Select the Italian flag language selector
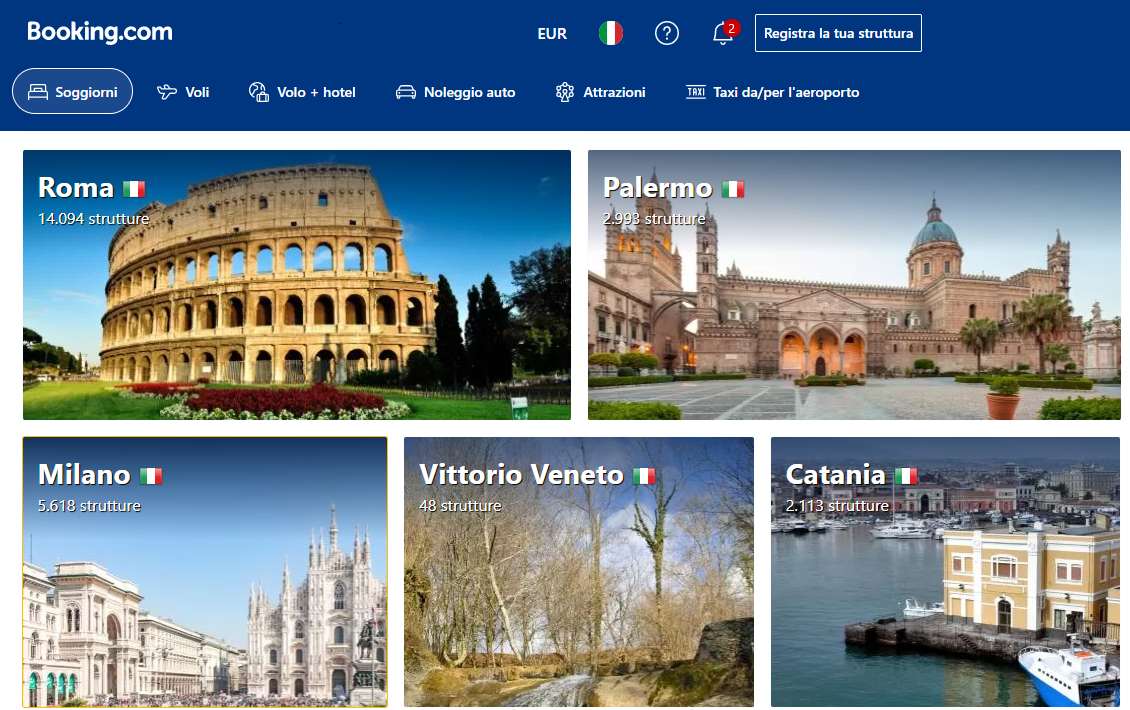1130x710 pixels. [610, 33]
